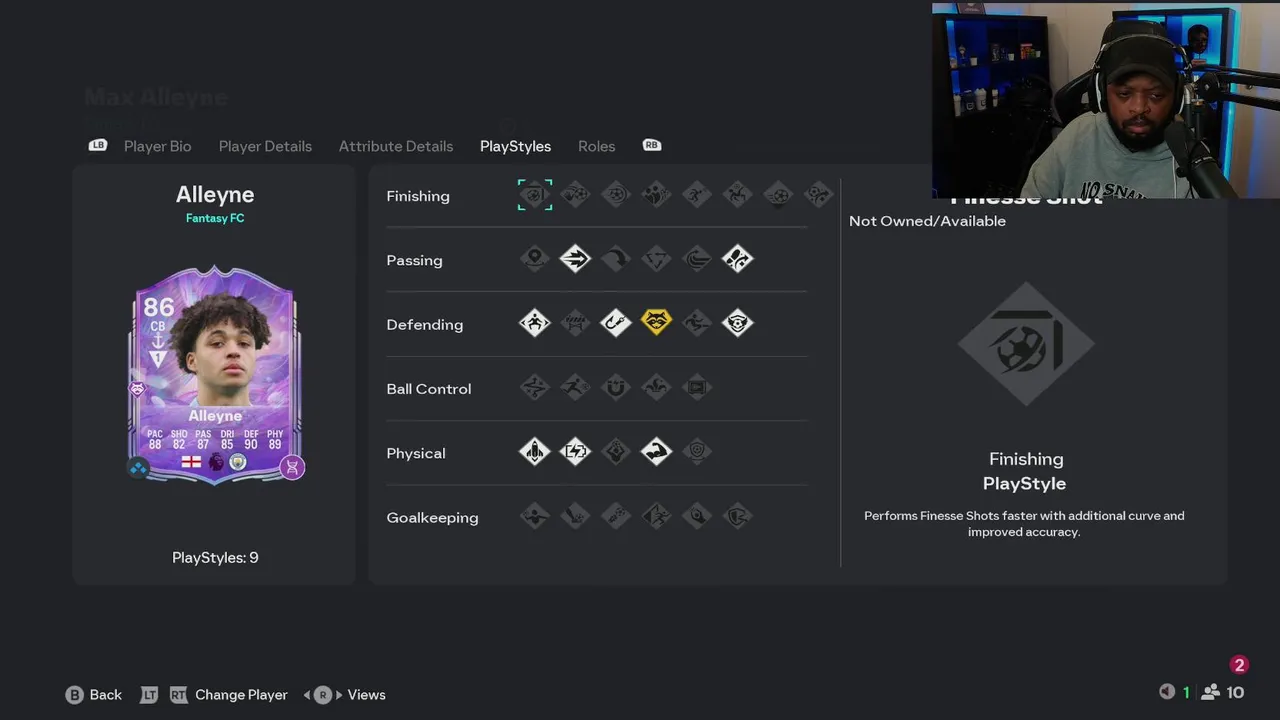The image size is (1280, 720).
Task: Select the winged shield Aerial Fortress icon
Action: pos(737,323)
